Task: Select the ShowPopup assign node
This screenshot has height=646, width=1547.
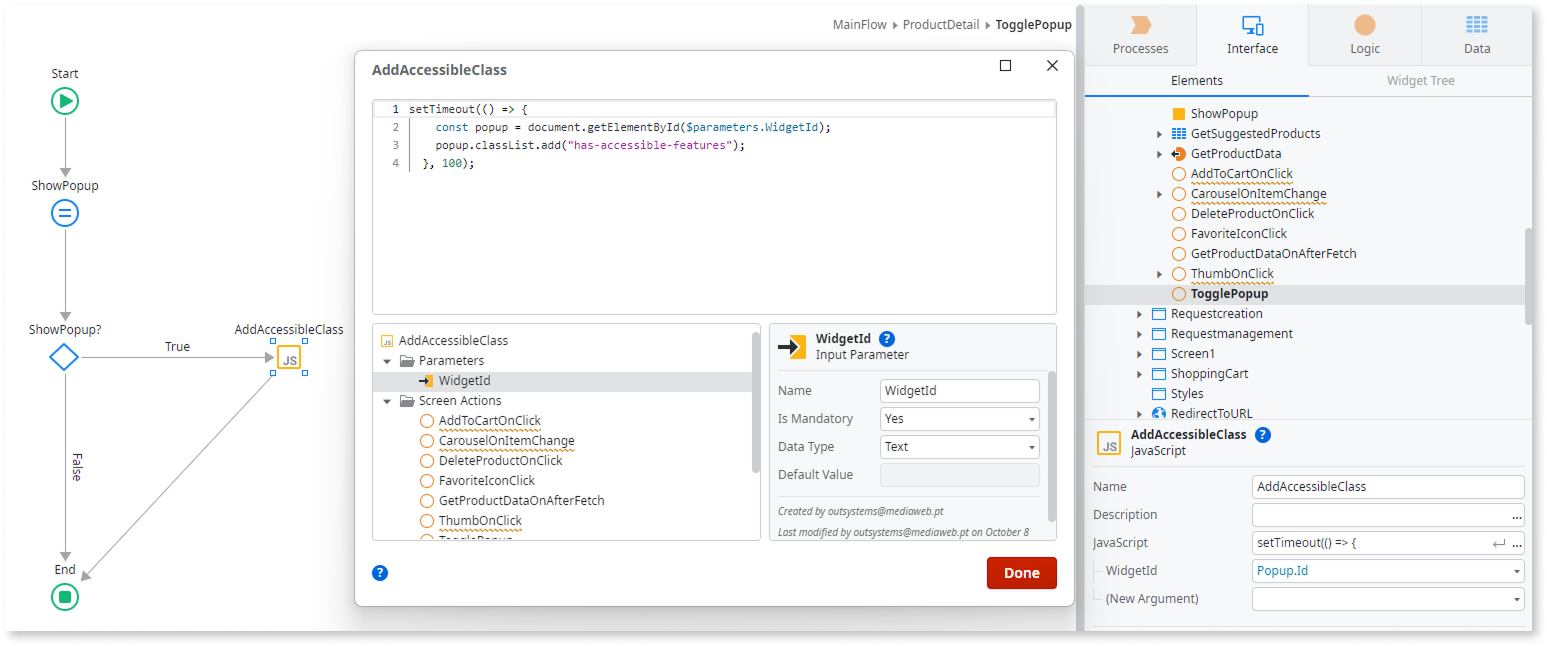Action: 65,213
